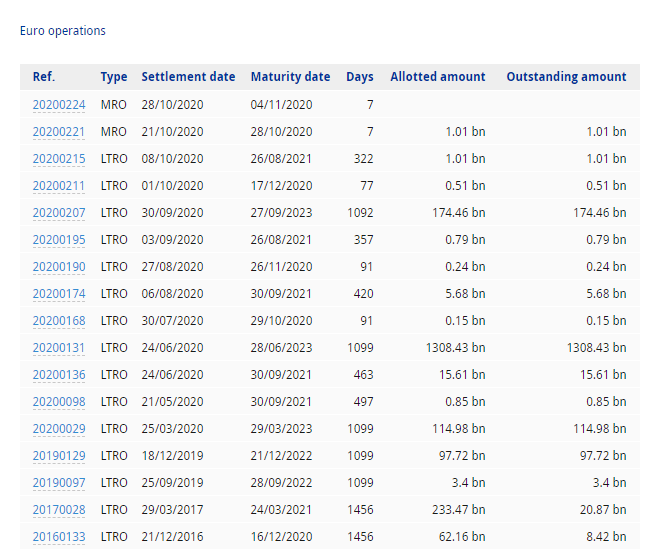This screenshot has height=557, width=645.
Task: Click the Maturity date column header
Action: 290,77
